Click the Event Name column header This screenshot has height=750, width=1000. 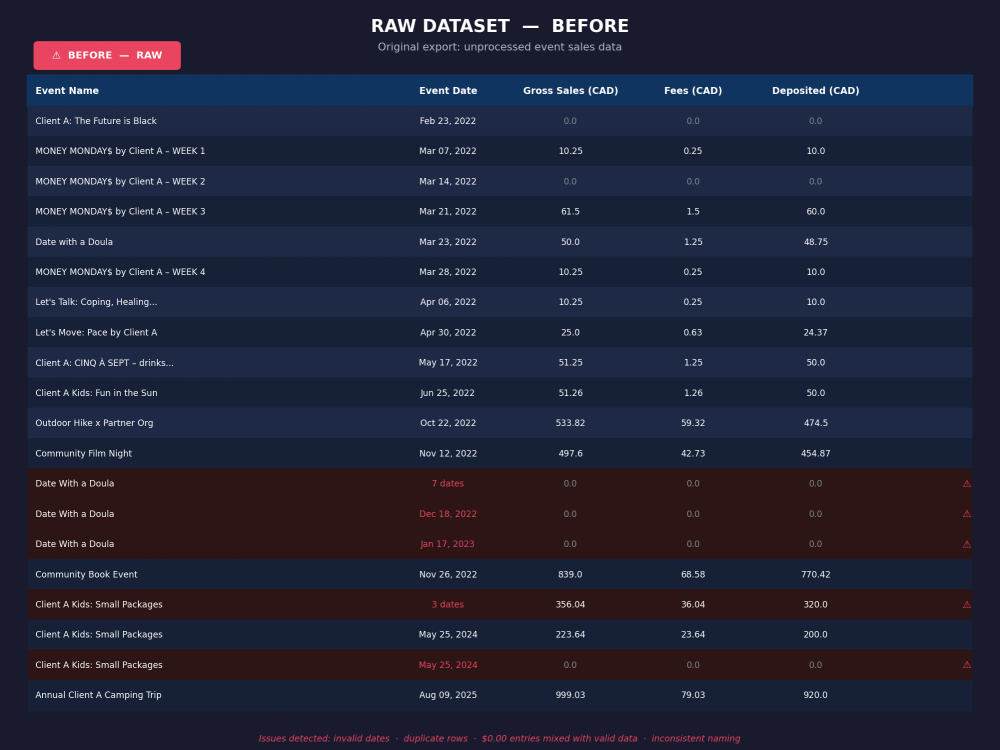click(67, 91)
